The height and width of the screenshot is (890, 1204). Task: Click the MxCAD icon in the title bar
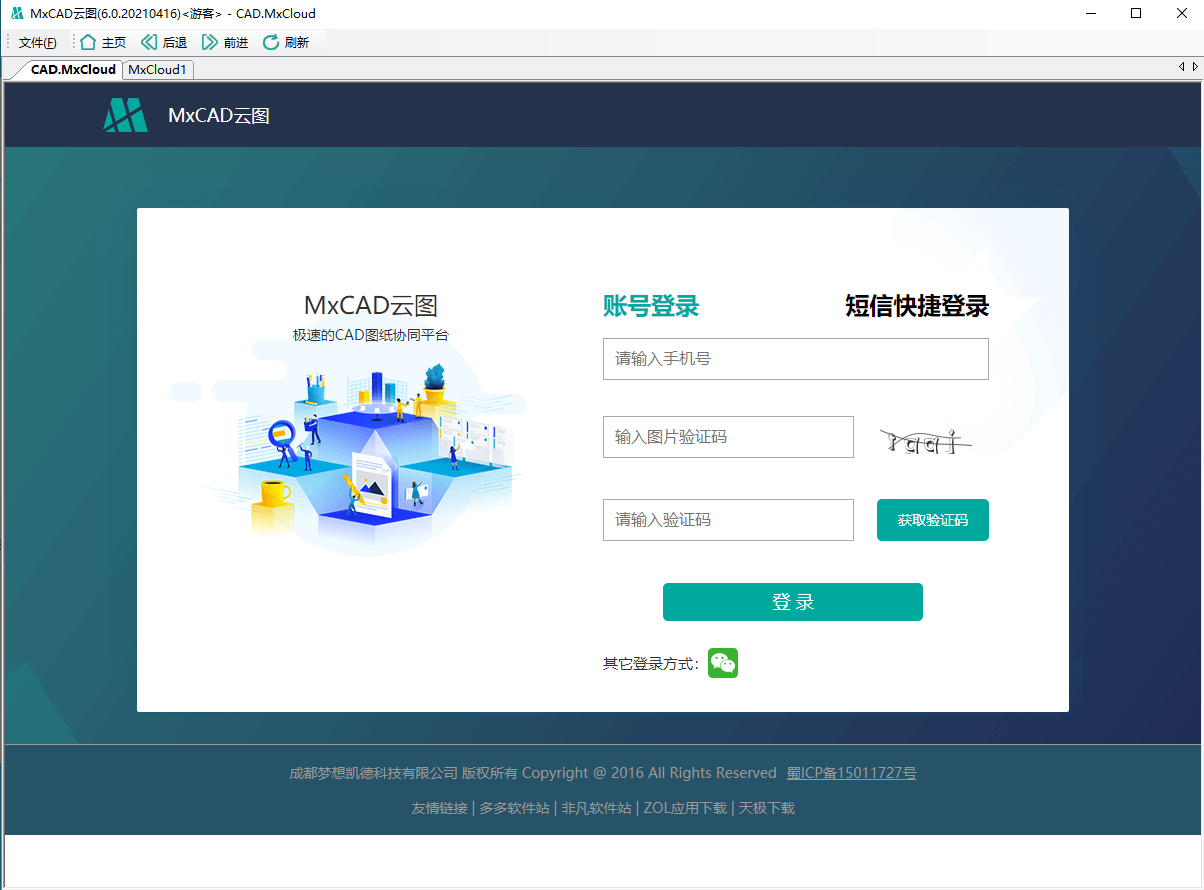[x=17, y=13]
